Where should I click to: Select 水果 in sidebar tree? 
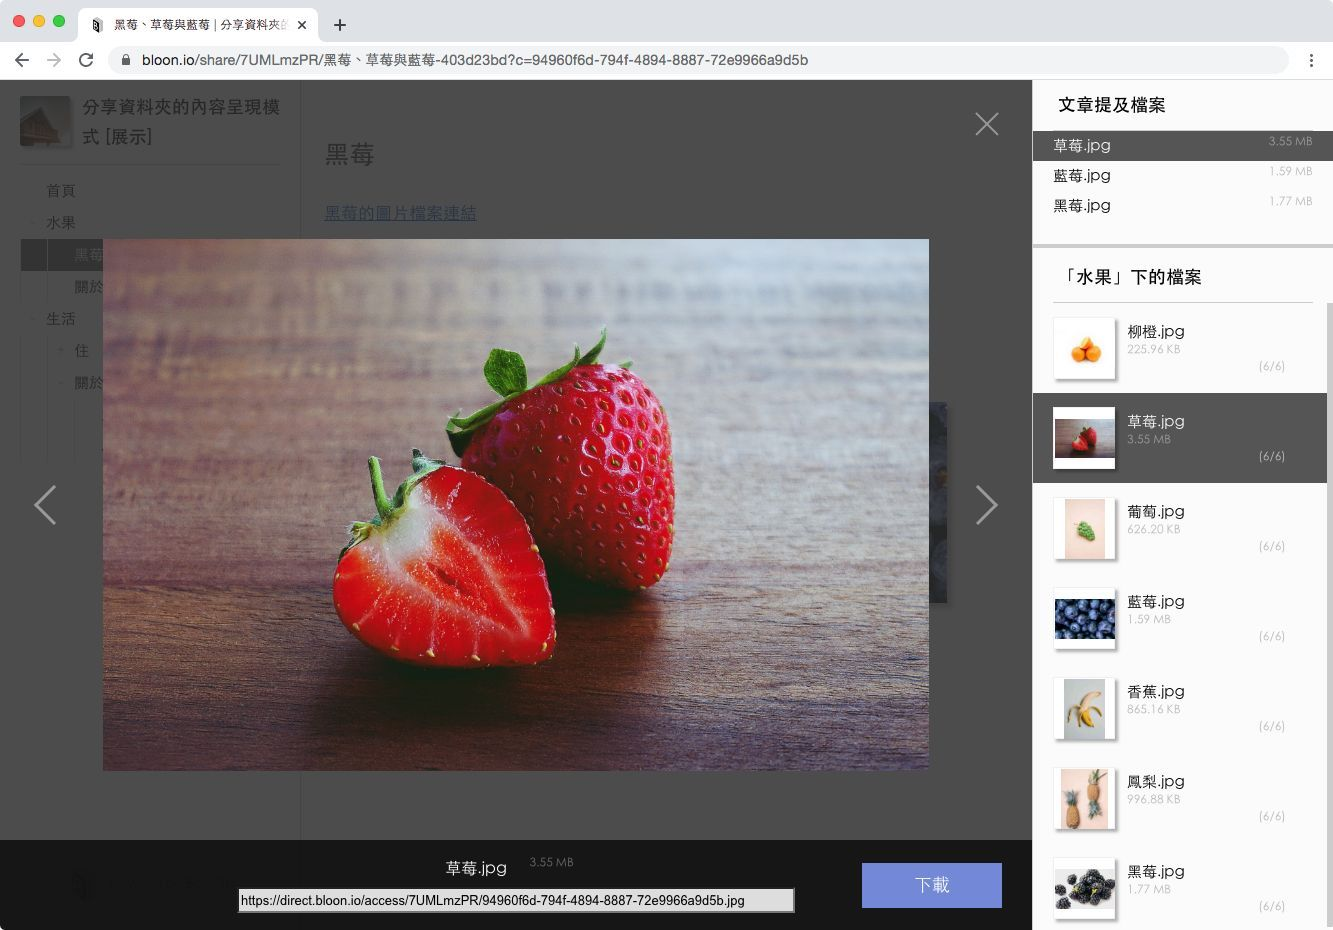(61, 222)
